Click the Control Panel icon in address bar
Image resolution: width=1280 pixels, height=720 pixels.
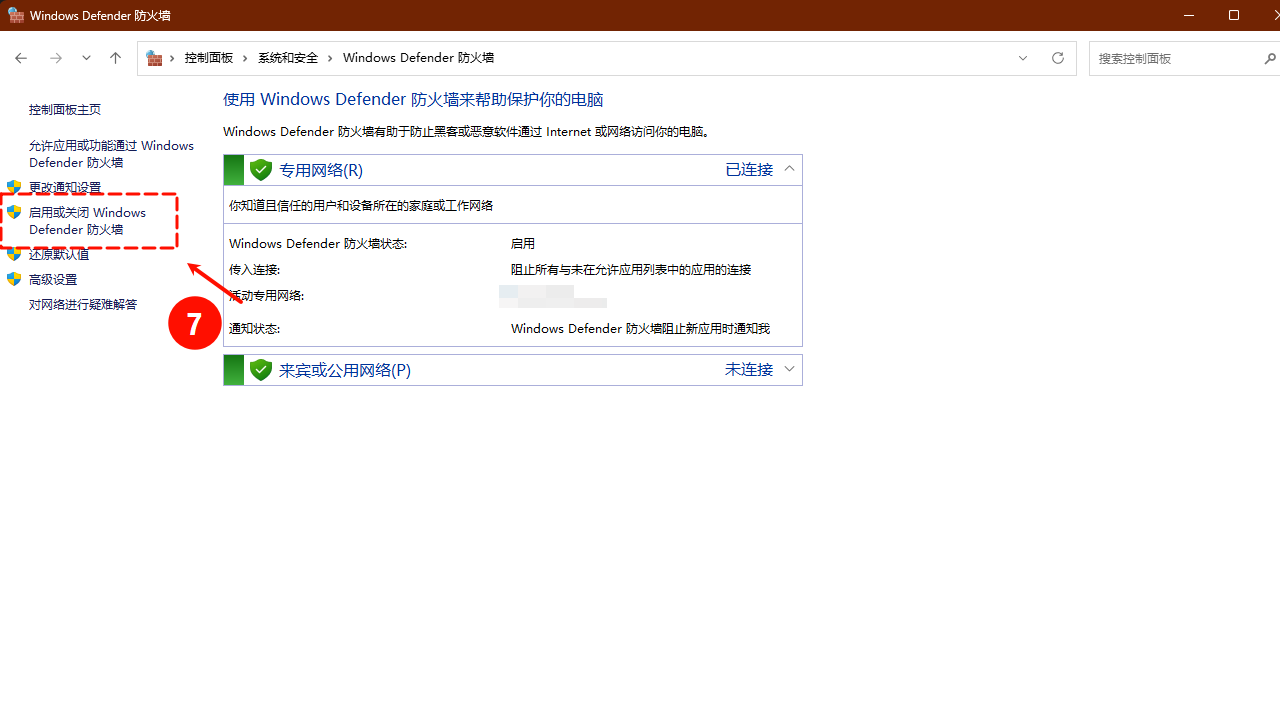point(154,58)
